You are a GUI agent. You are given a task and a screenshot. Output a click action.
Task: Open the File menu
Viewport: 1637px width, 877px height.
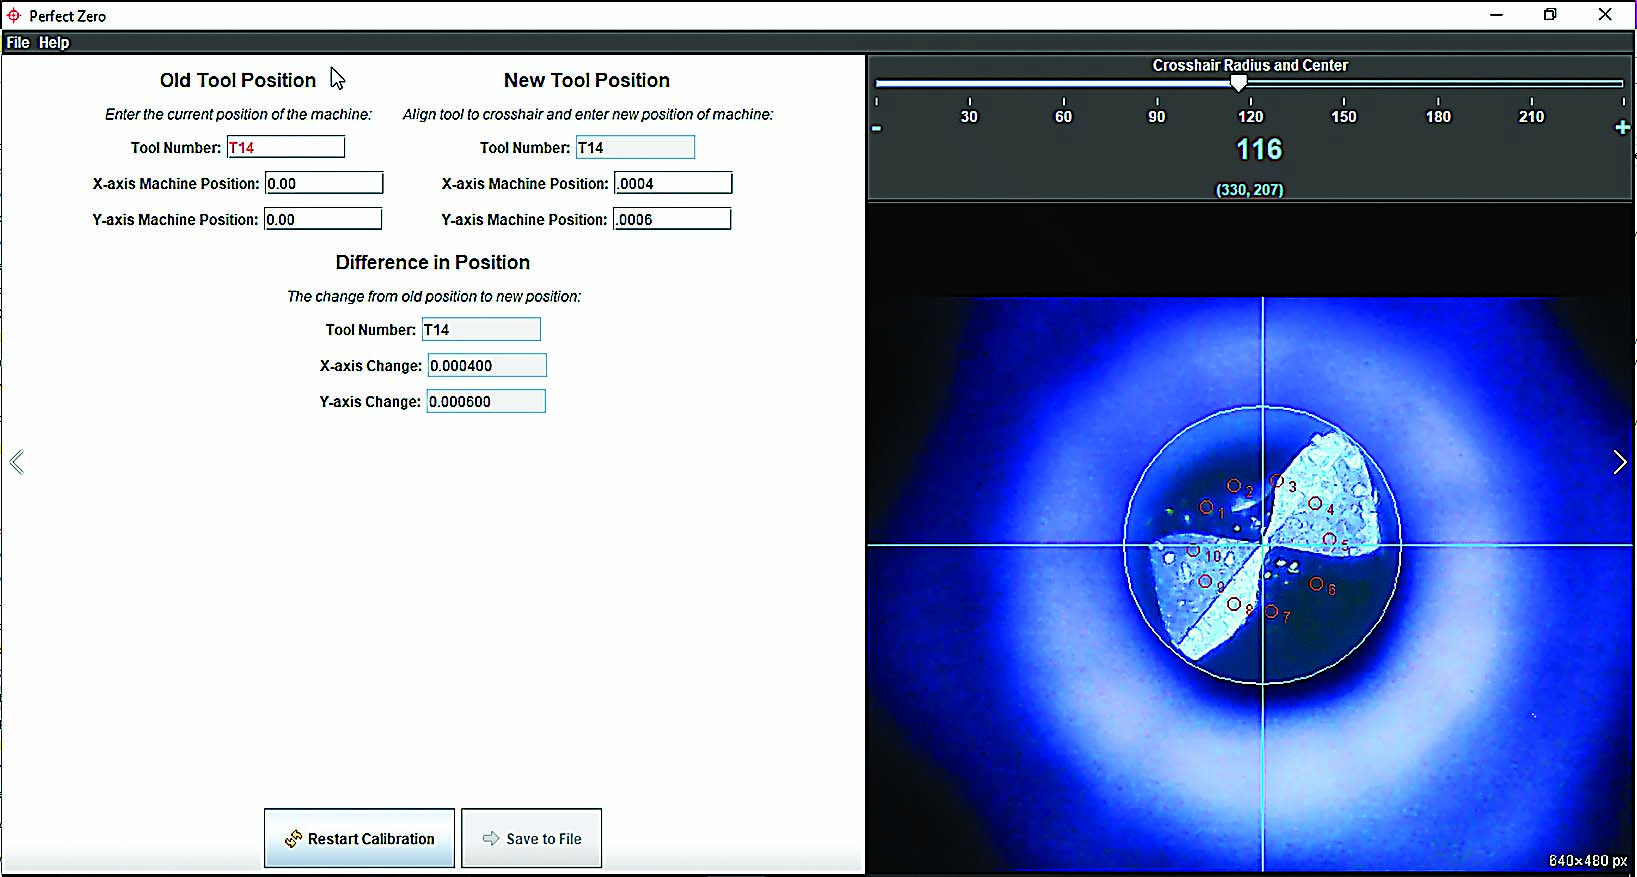18,43
